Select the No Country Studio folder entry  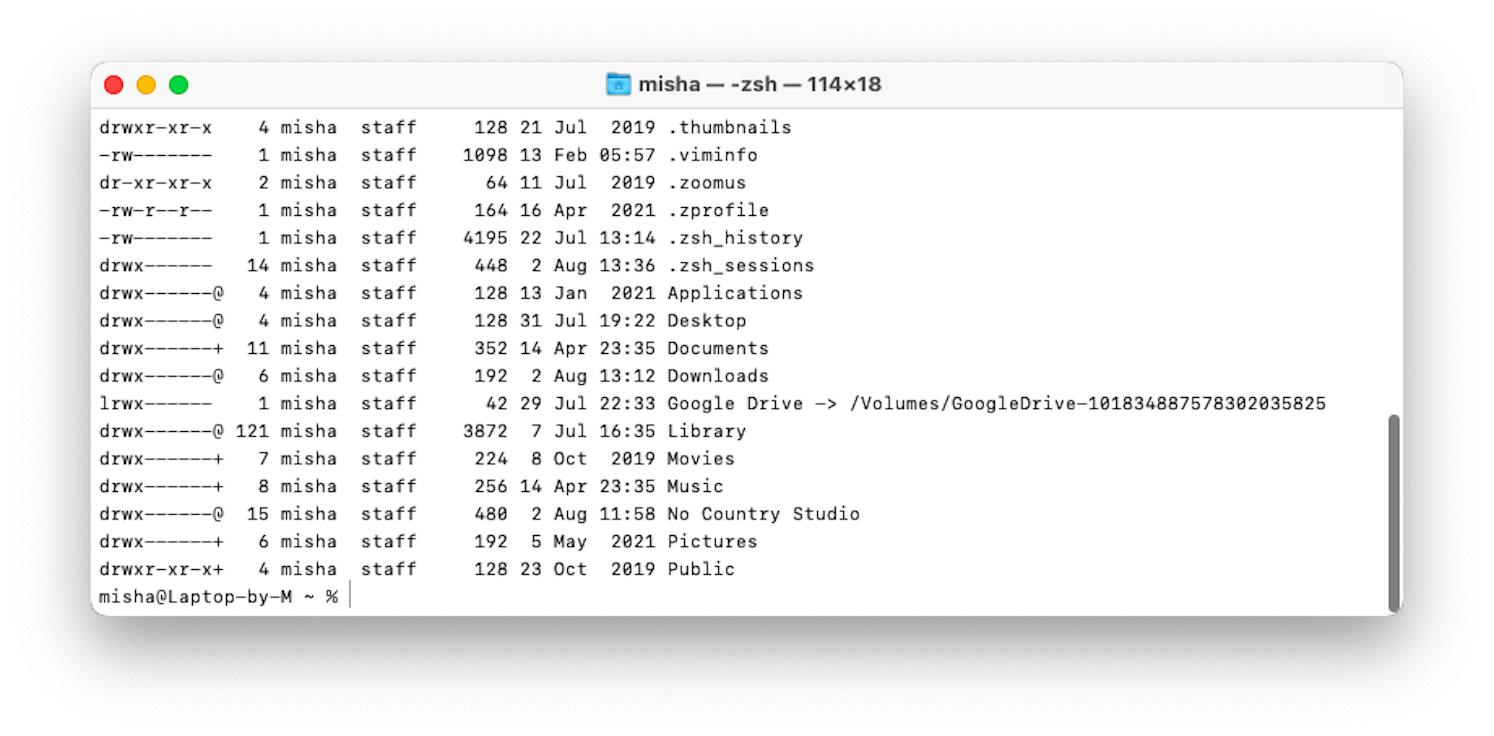click(x=762, y=513)
